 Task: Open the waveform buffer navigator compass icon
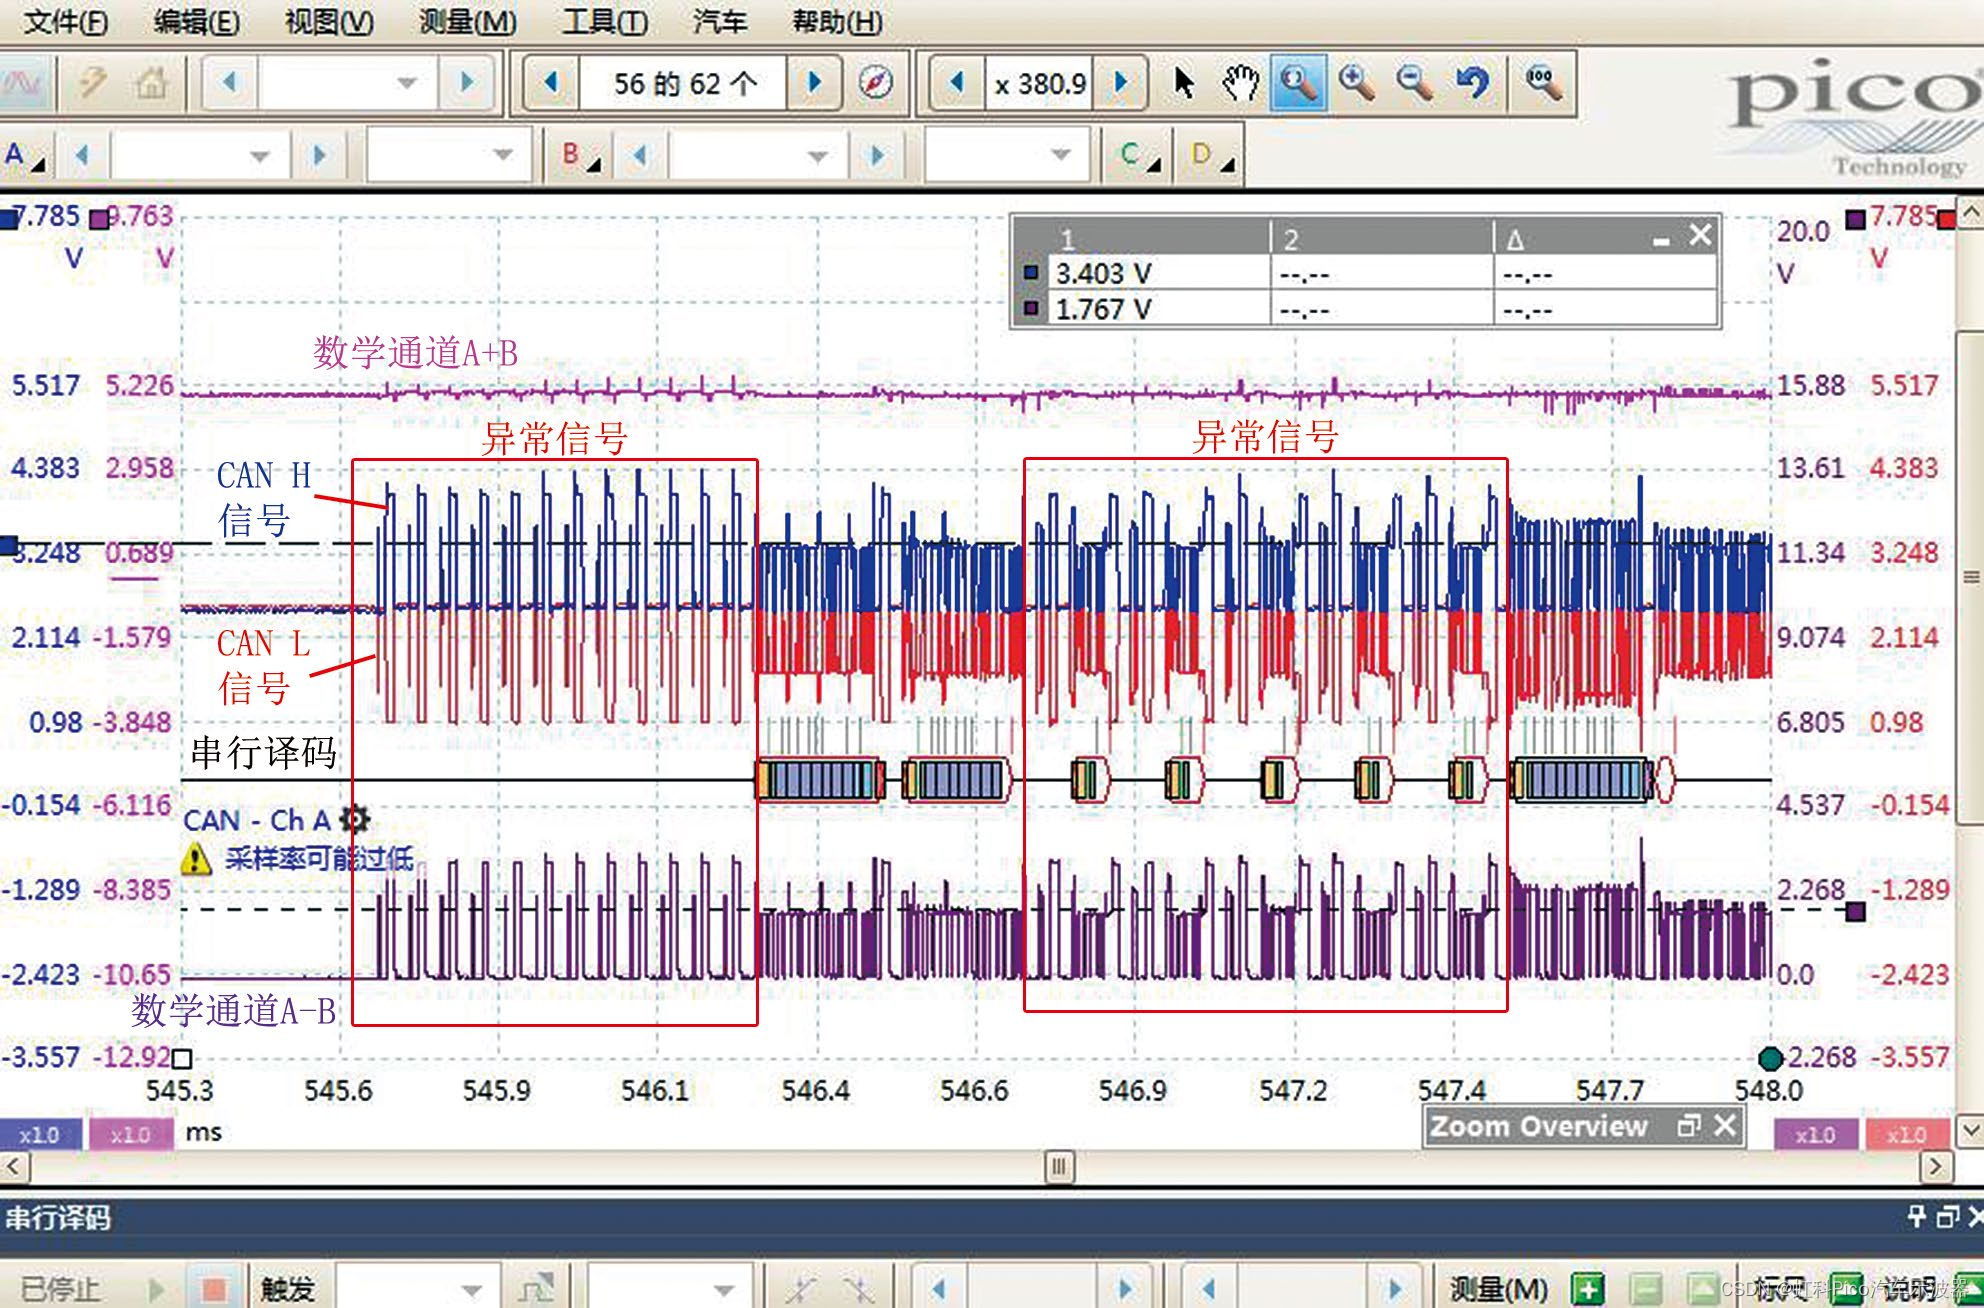point(876,83)
